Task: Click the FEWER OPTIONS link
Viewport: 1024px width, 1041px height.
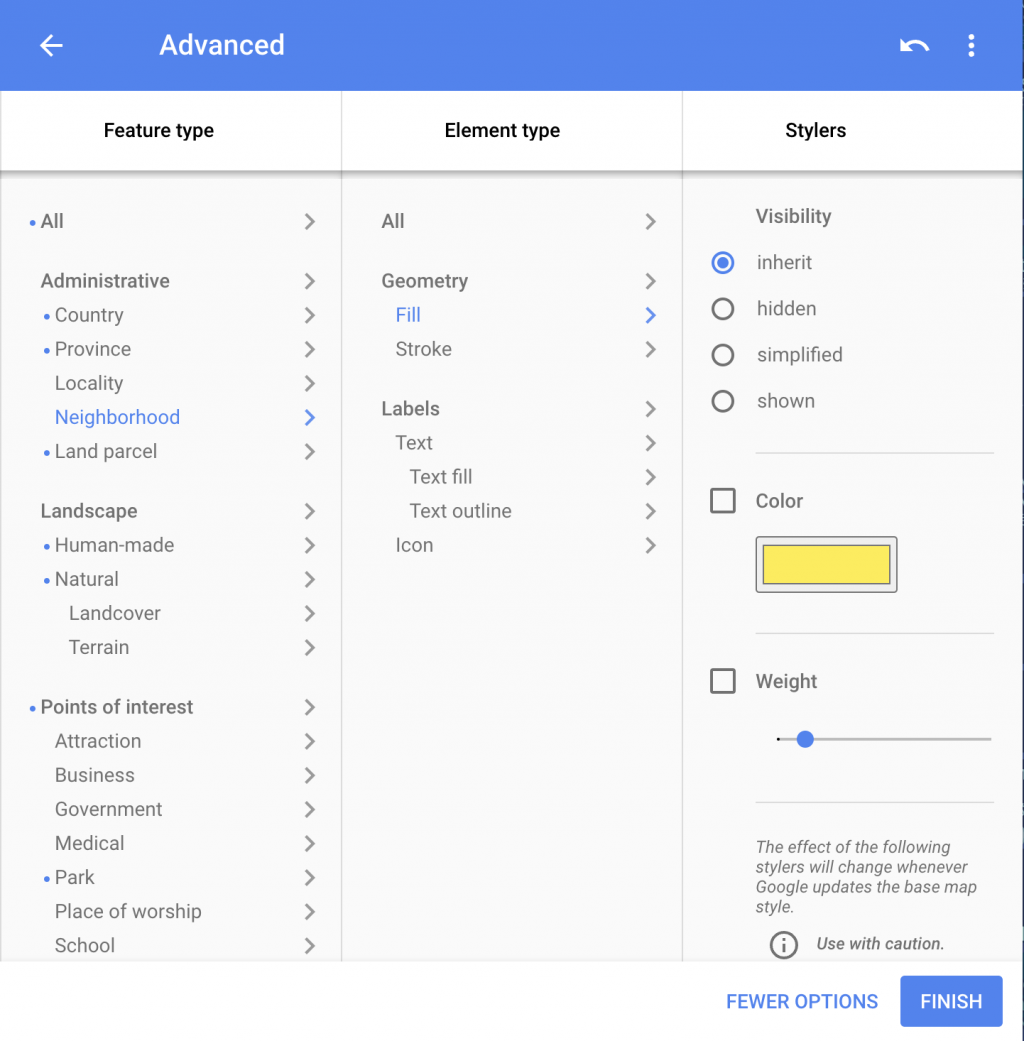Action: tap(802, 1001)
